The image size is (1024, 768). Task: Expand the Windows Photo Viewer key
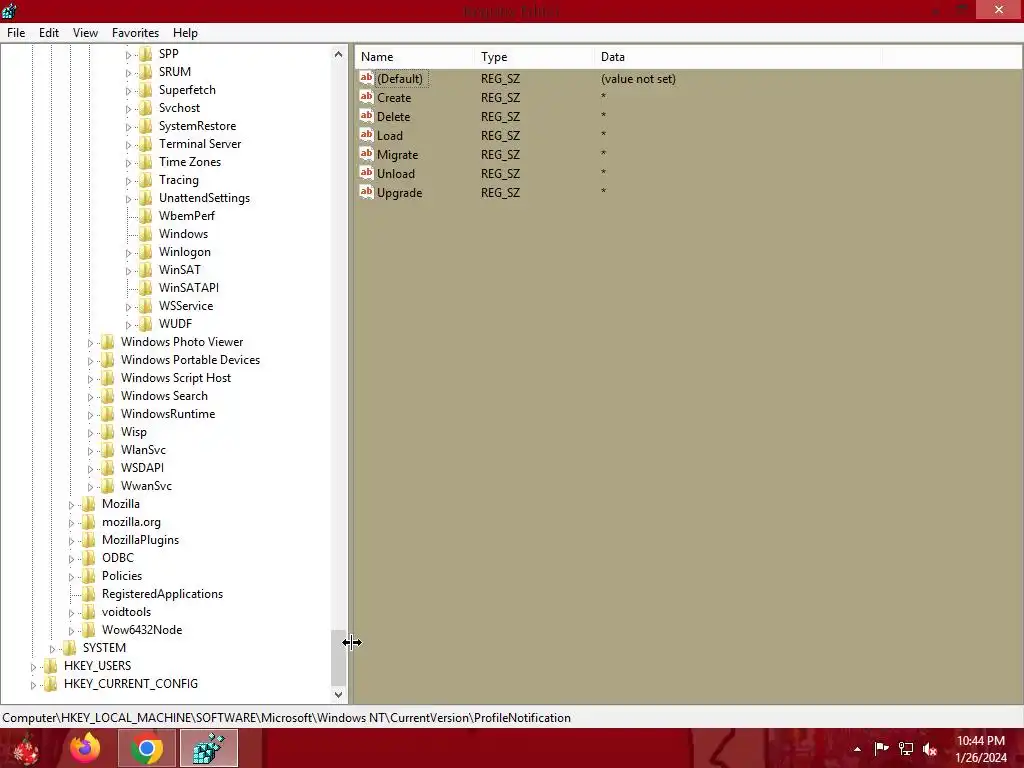91,342
